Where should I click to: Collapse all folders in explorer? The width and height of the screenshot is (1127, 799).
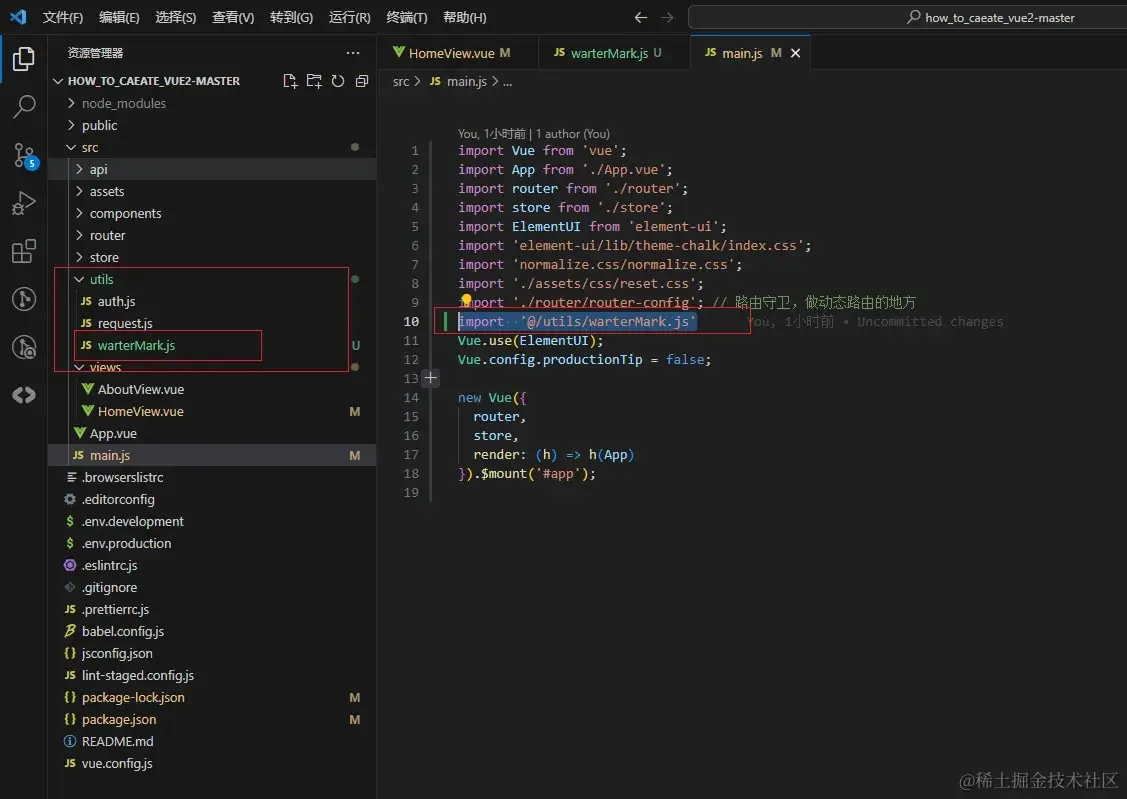(x=362, y=81)
